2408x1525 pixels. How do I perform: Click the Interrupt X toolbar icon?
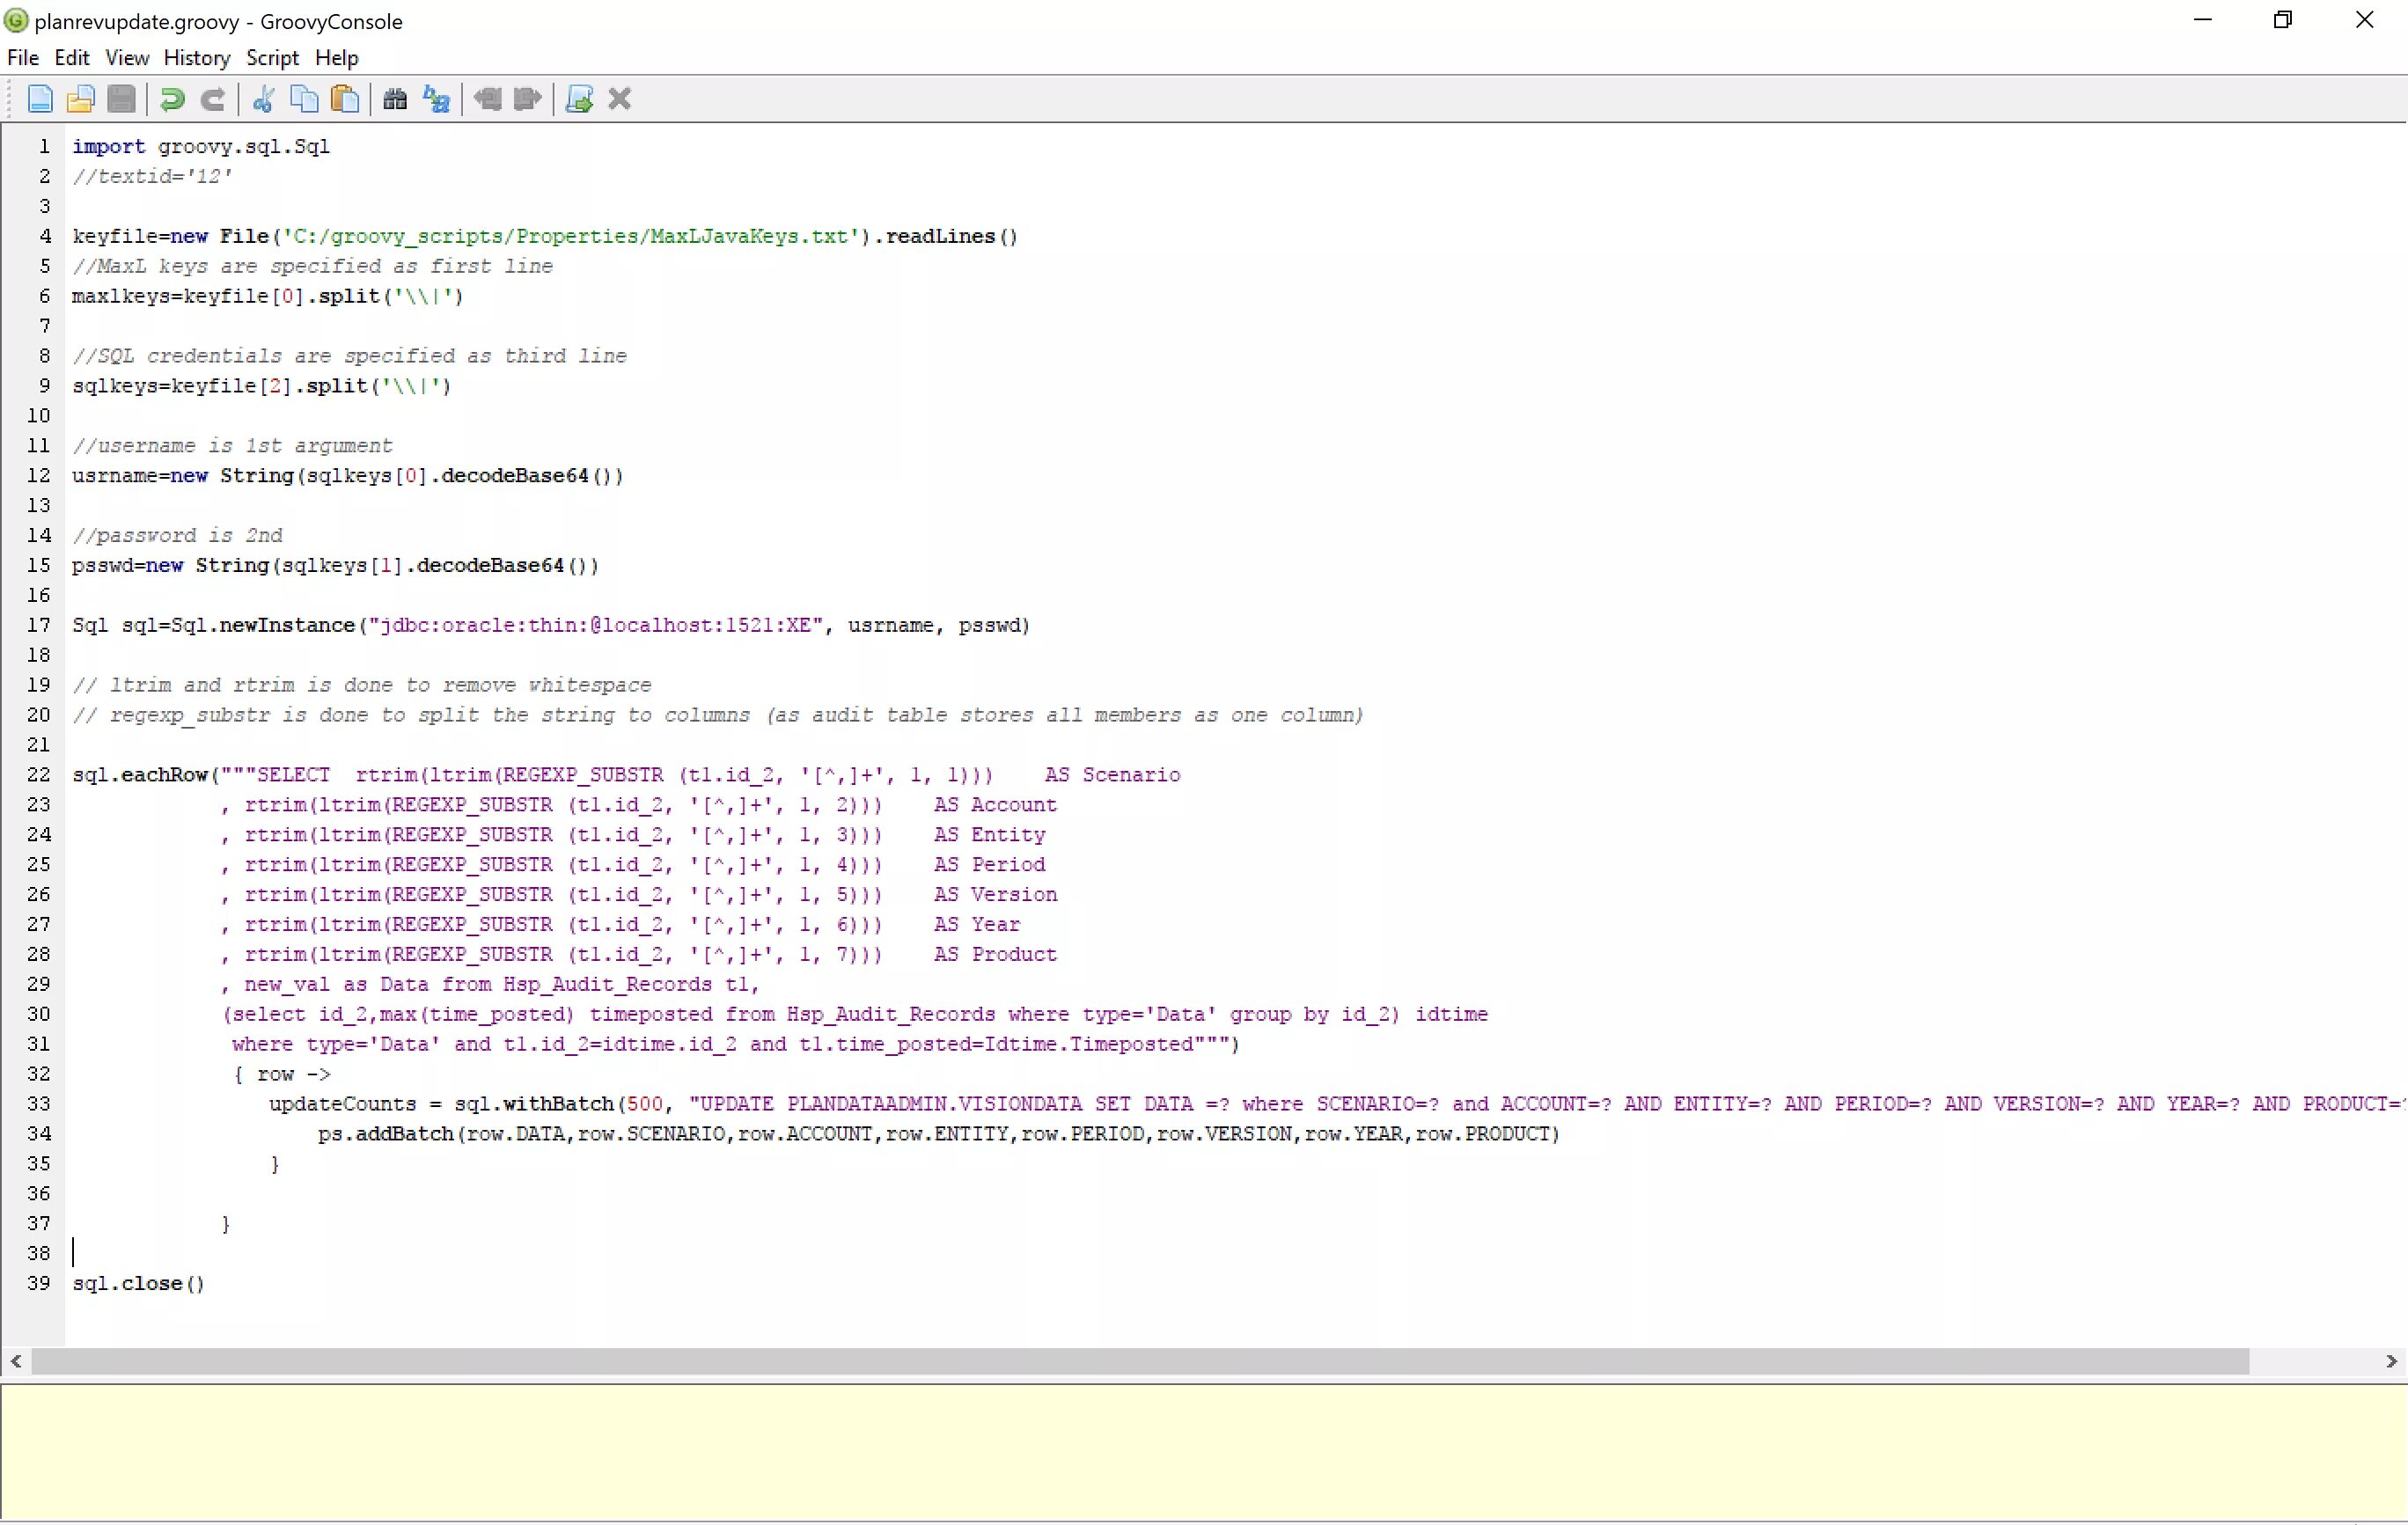pos(620,99)
